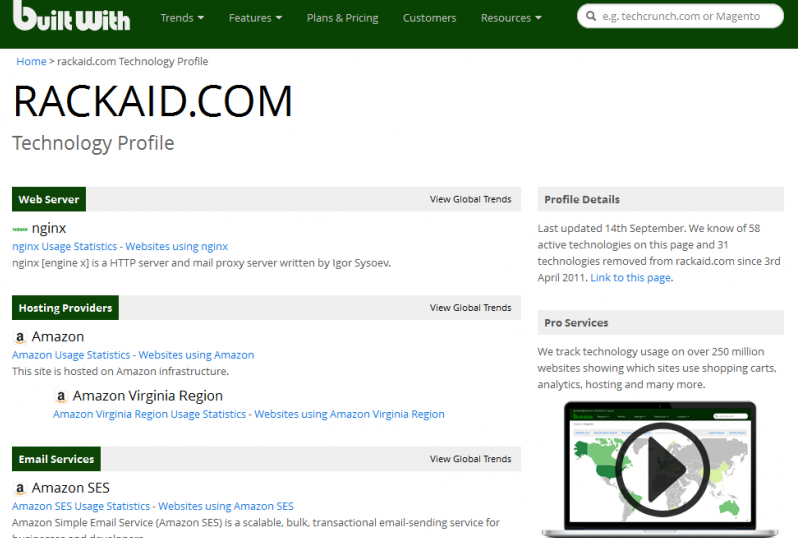The image size is (798, 538).
Task: Click the Amazon Virginia Region icon
Action: coord(61,397)
